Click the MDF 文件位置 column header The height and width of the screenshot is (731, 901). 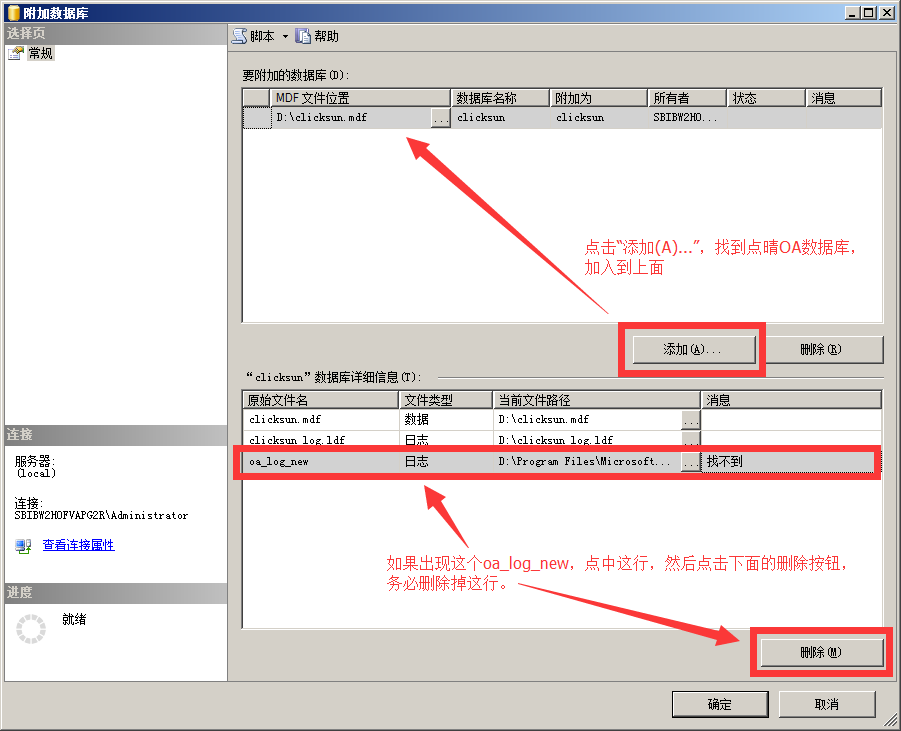(x=360, y=98)
